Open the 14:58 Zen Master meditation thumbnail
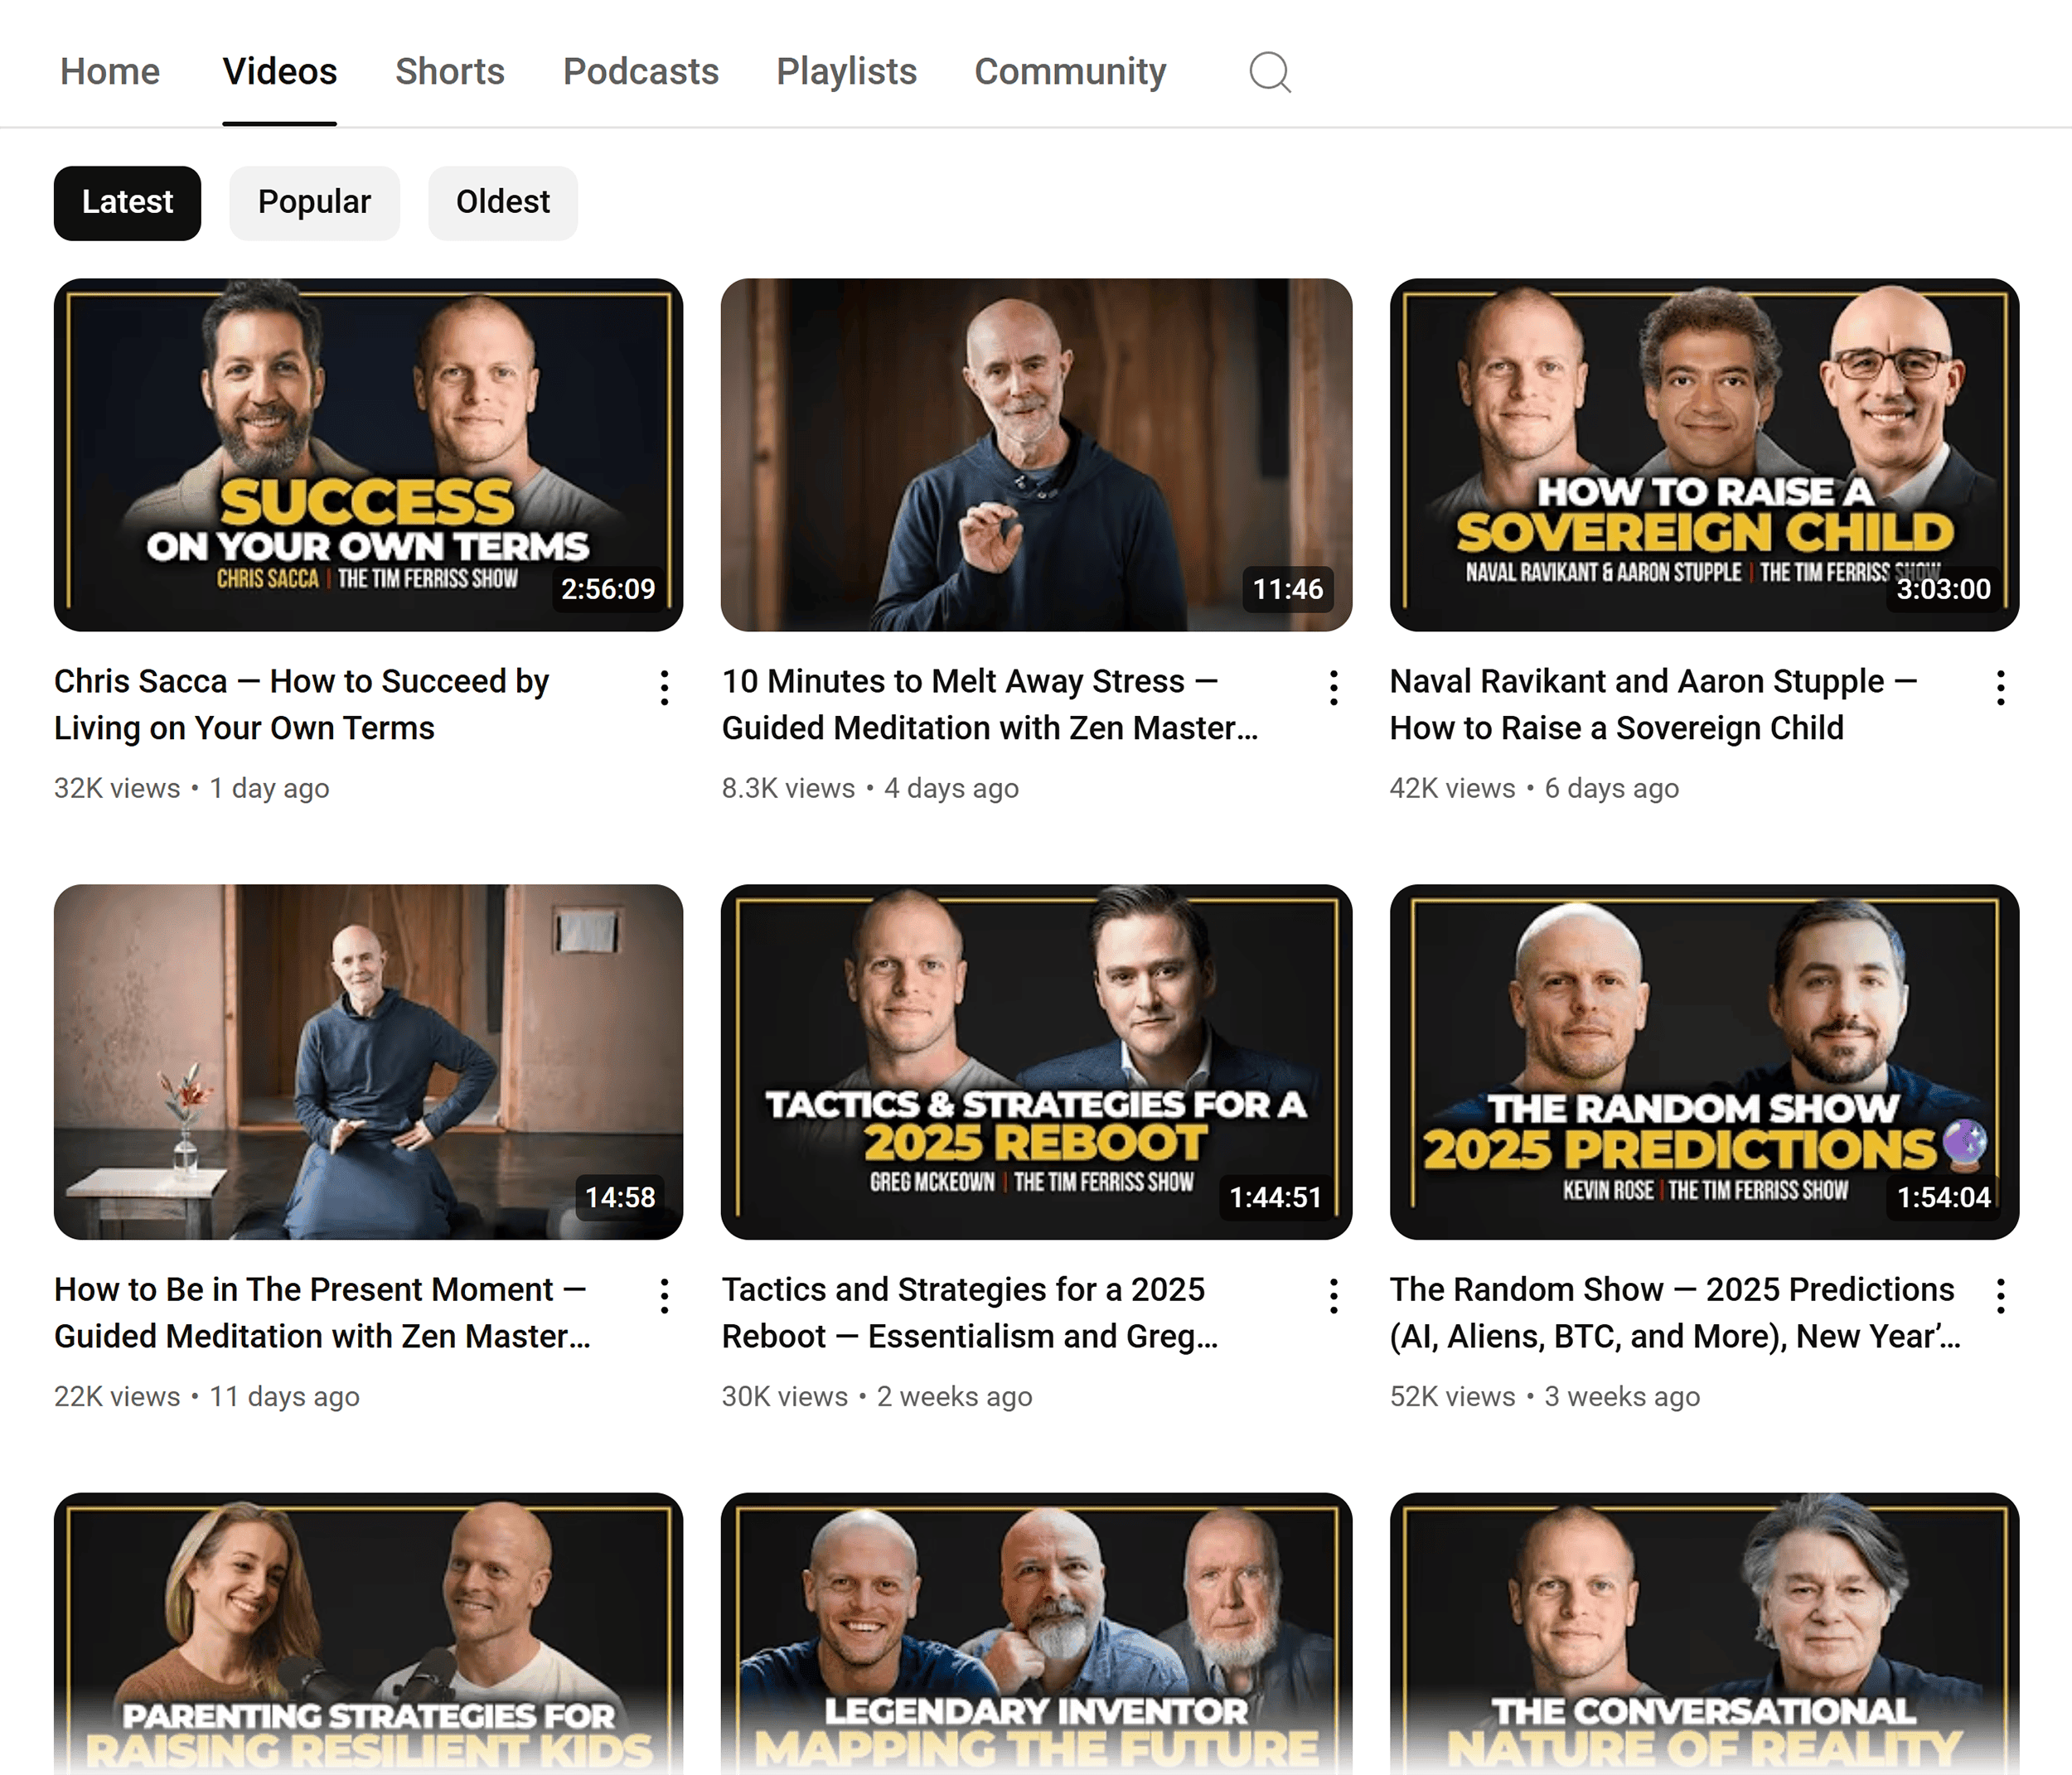This screenshot has height=1775, width=2072. (368, 1062)
